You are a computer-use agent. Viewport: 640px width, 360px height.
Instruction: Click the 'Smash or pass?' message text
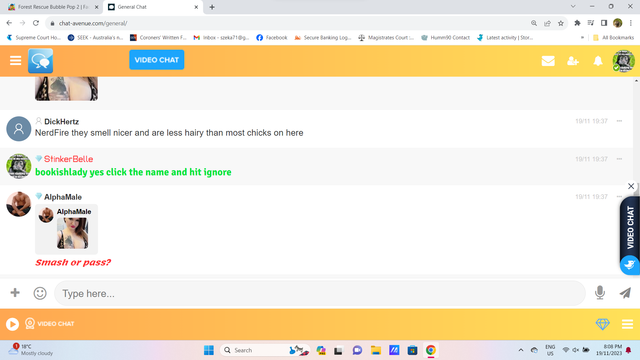coord(73,262)
